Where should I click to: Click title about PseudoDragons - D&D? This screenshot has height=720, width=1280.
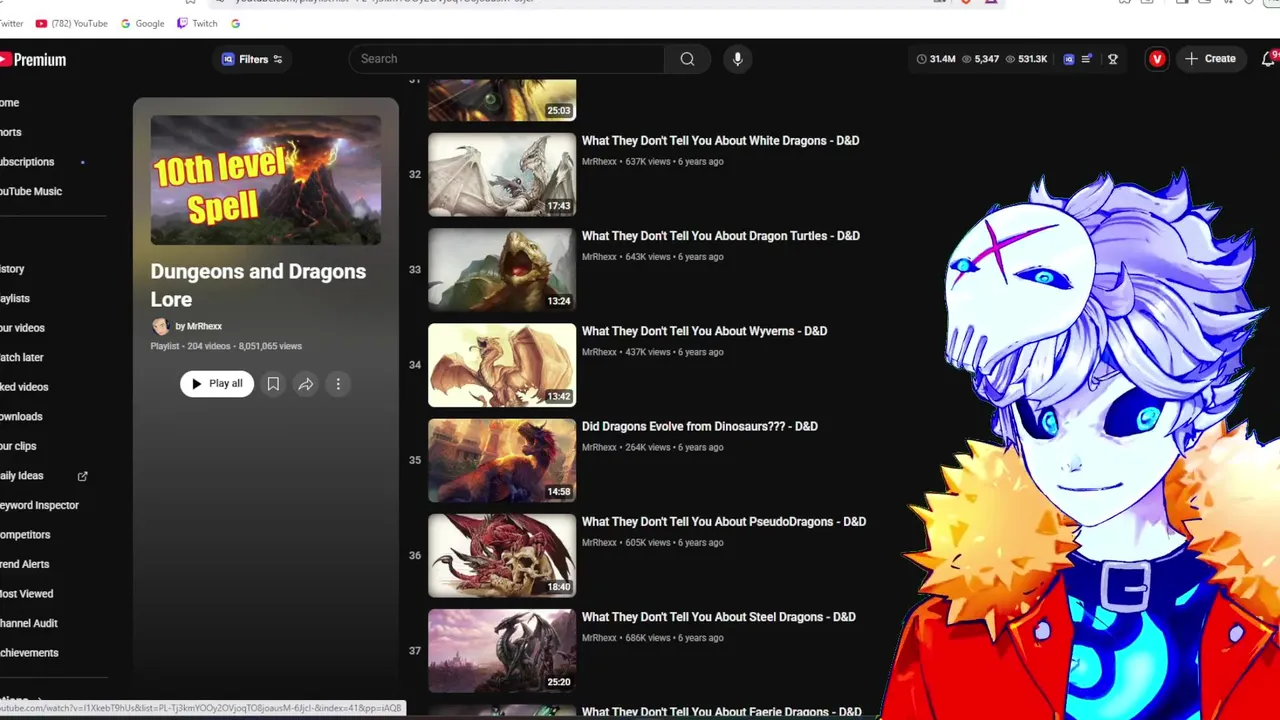pyautogui.click(x=724, y=522)
